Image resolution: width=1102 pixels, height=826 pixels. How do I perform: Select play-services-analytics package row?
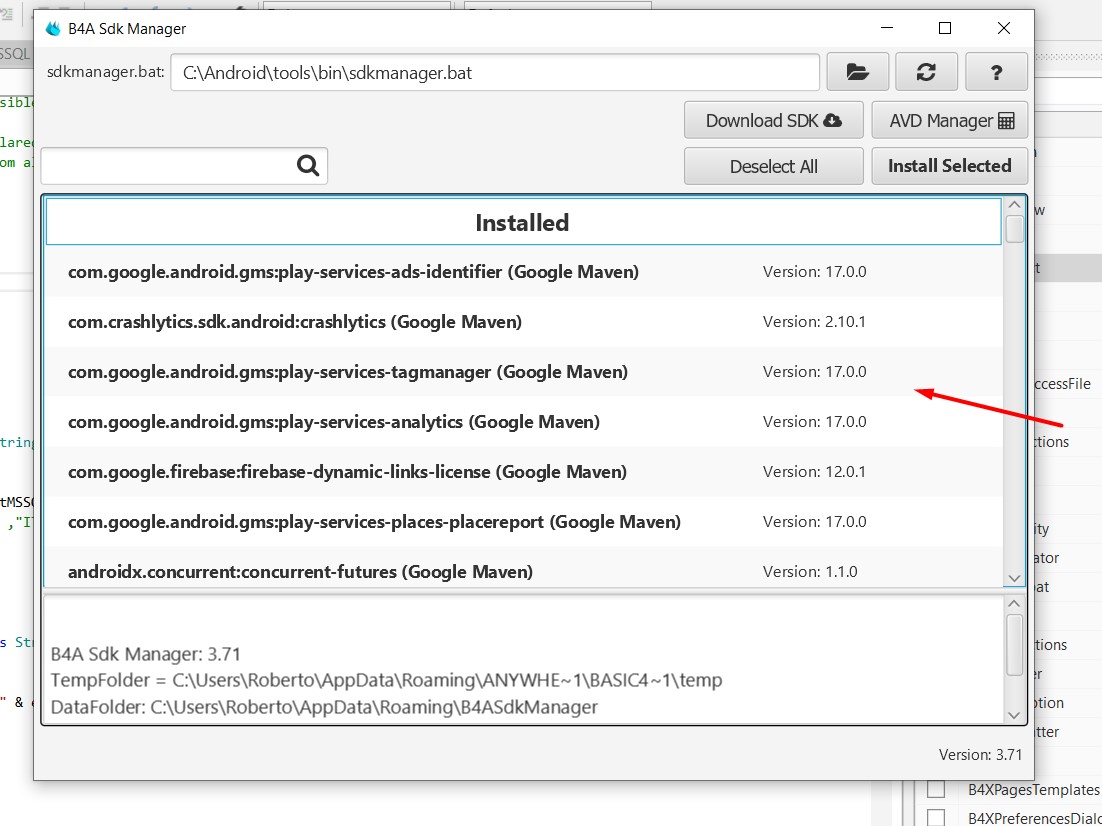[523, 422]
